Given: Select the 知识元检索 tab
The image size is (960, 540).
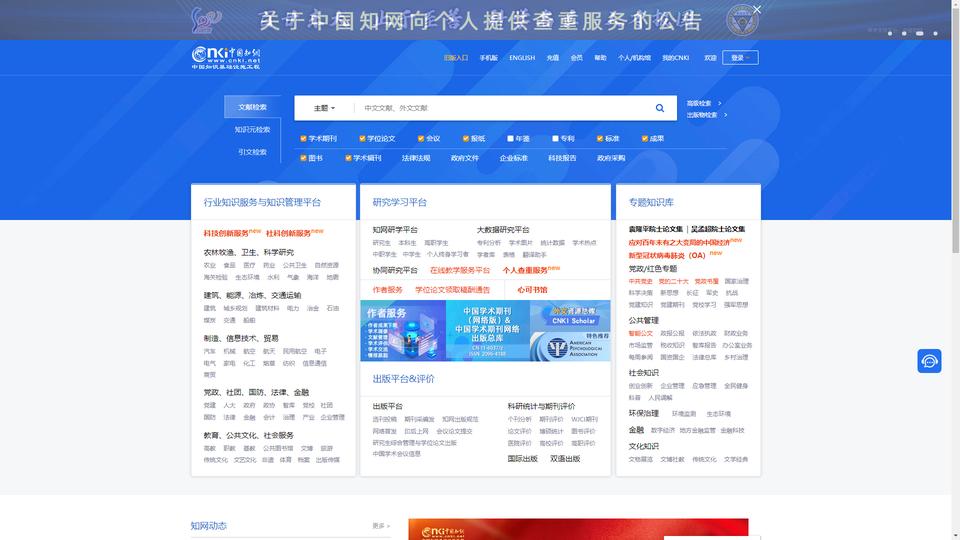Looking at the screenshot, I should (252, 129).
